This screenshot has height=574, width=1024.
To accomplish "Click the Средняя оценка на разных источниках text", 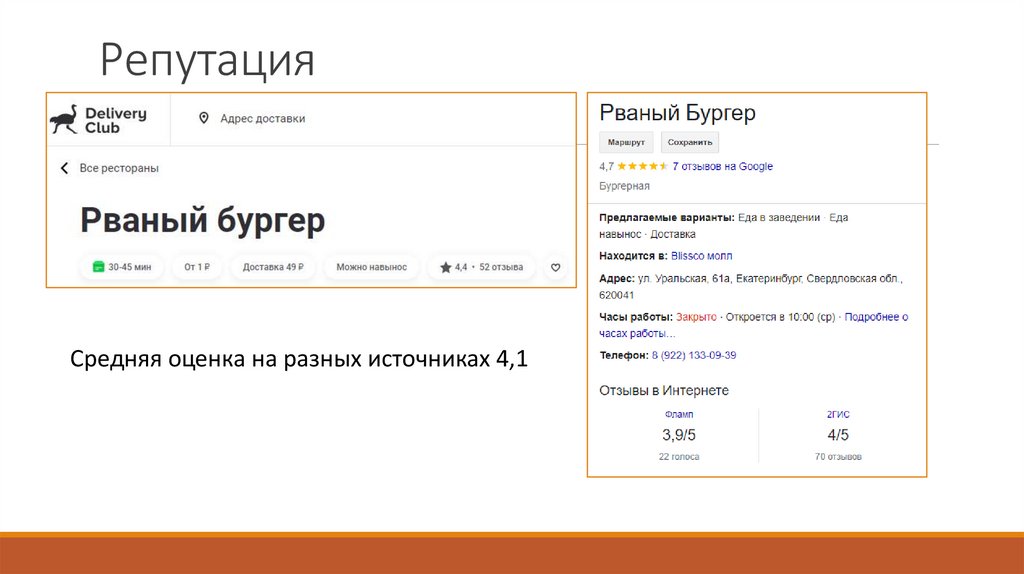I will (x=298, y=359).
